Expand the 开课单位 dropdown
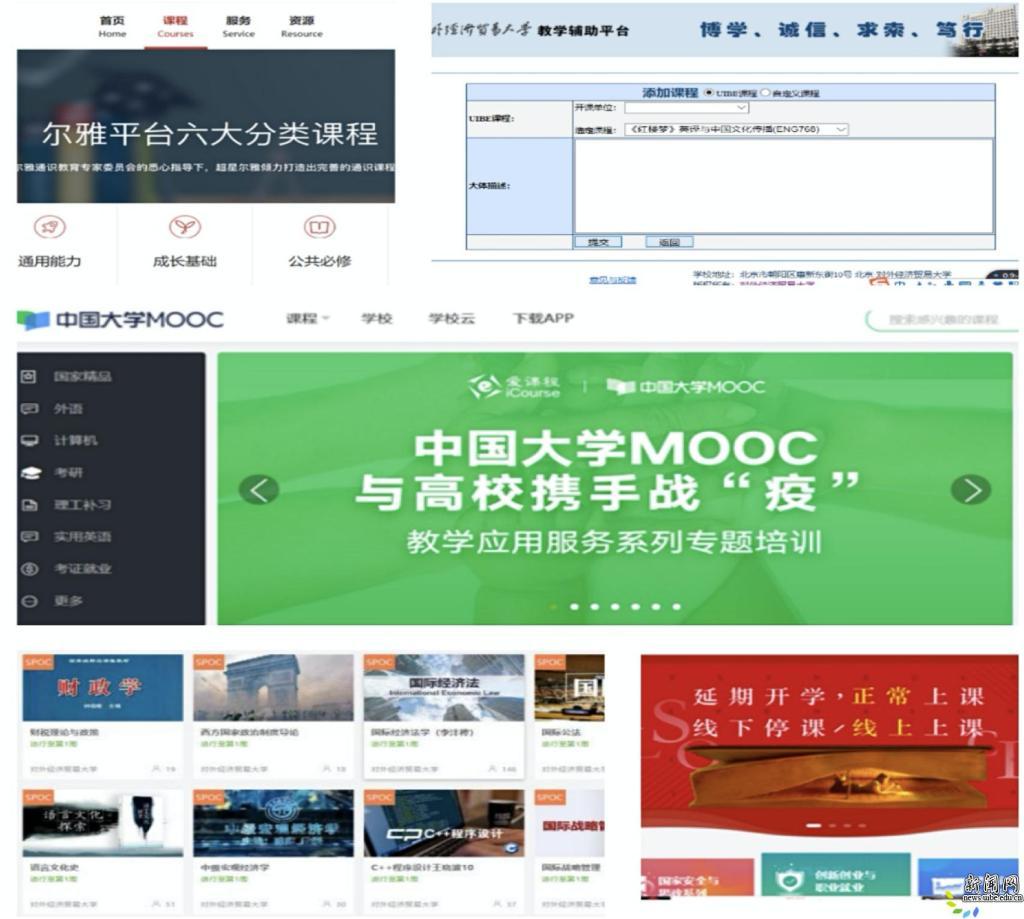The image size is (1024, 919). coord(686,108)
